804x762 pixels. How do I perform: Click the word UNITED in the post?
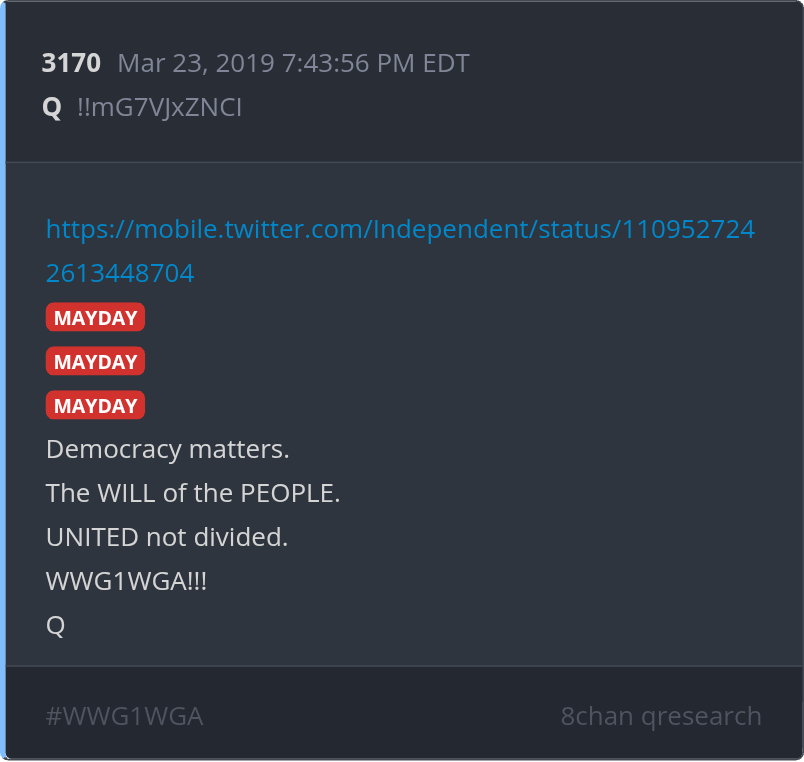[x=92, y=537]
